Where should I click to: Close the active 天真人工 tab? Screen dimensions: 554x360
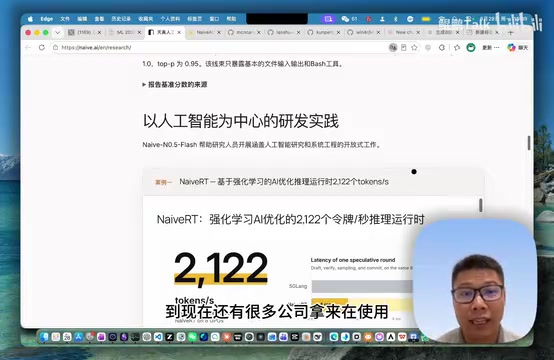pyautogui.click(x=179, y=32)
